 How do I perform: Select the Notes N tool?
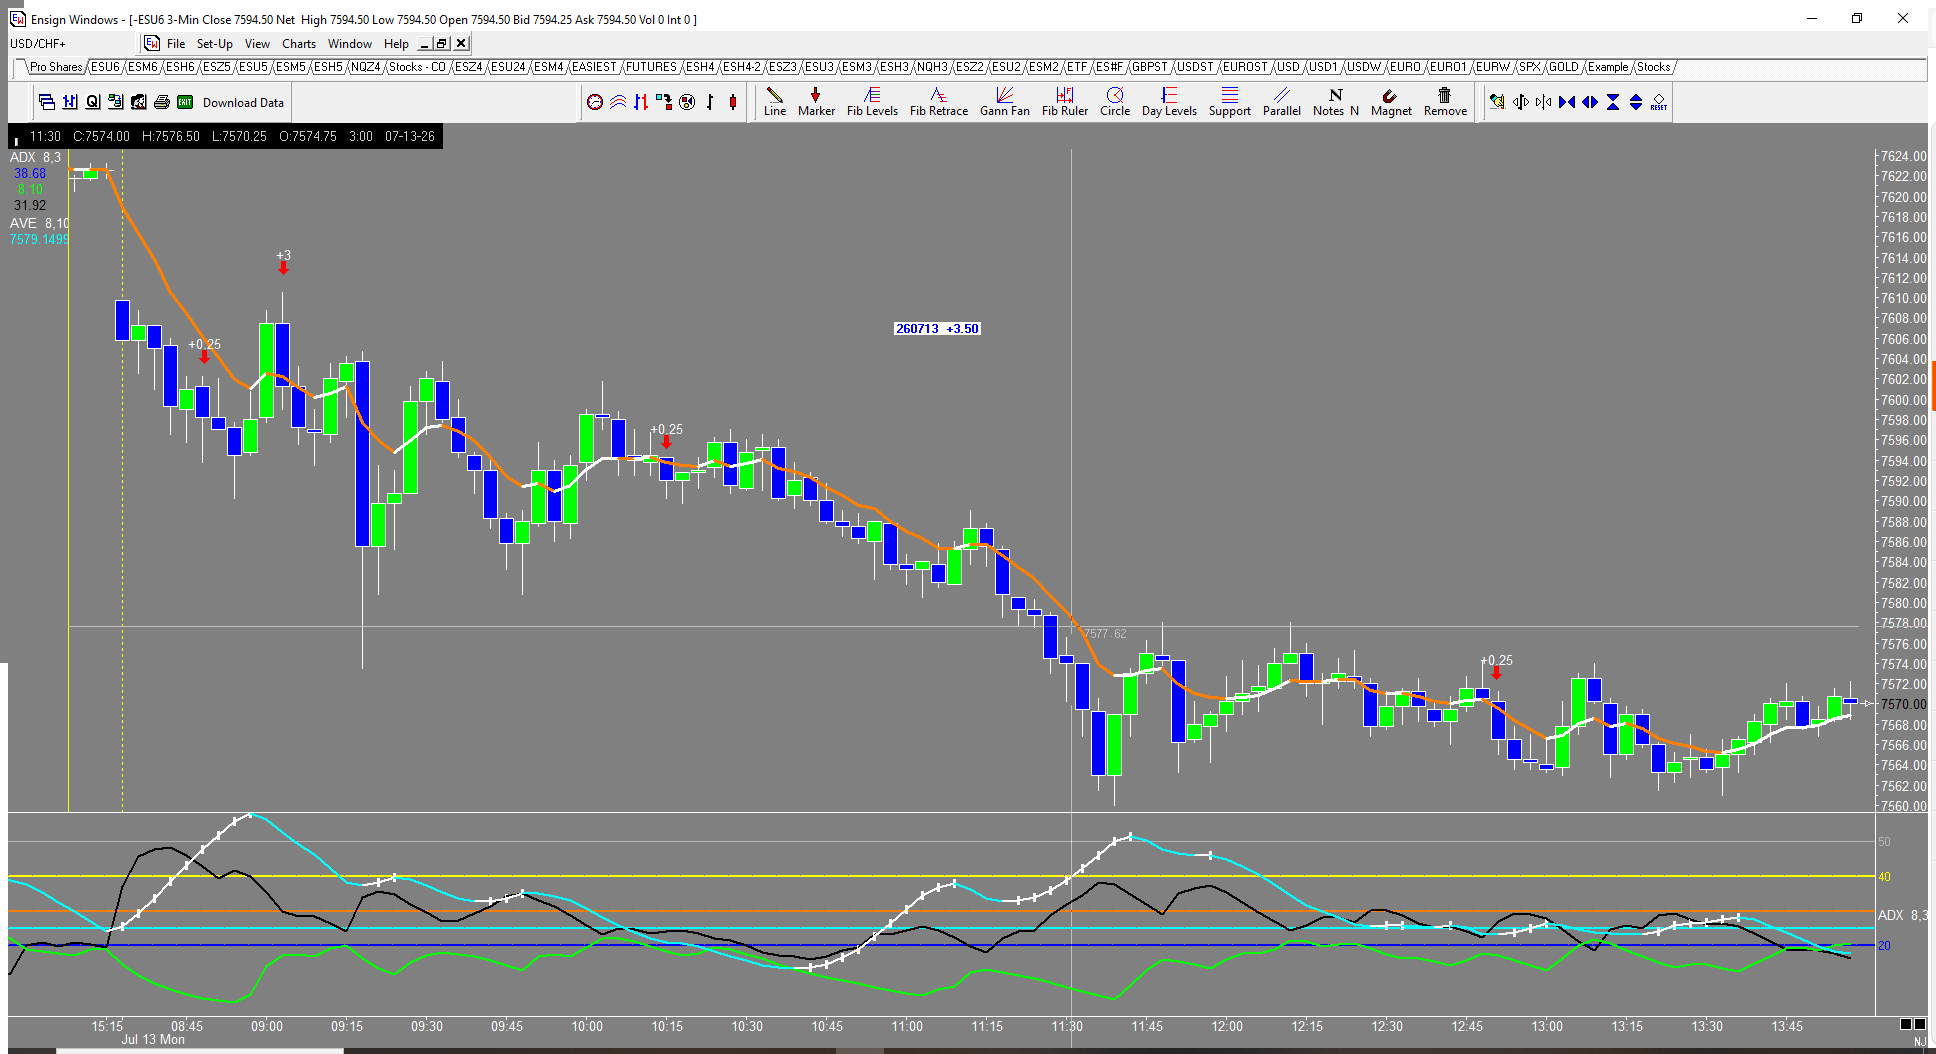tap(1336, 102)
